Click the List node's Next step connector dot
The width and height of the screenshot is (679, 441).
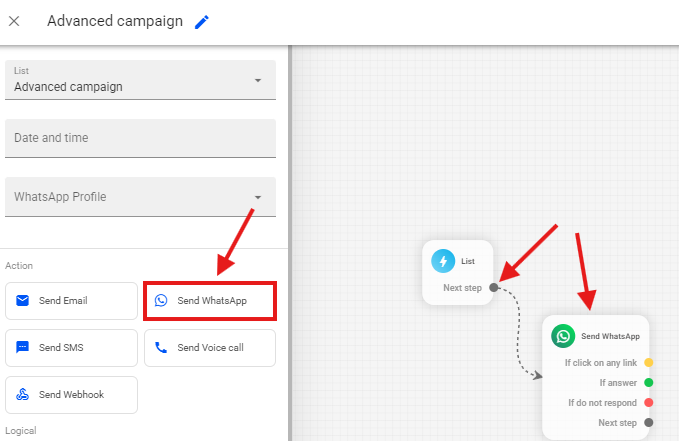(x=493, y=288)
